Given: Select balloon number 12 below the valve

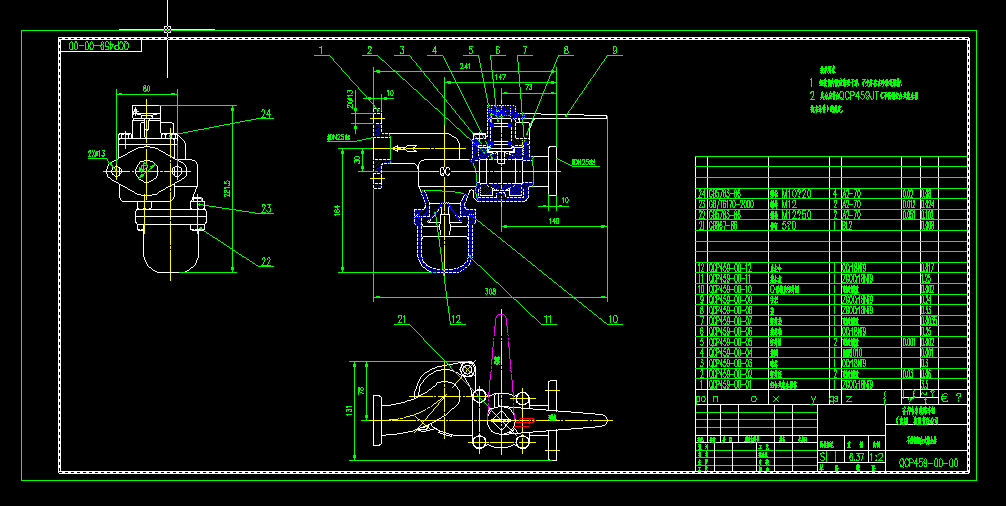Looking at the screenshot, I should pos(456,319).
